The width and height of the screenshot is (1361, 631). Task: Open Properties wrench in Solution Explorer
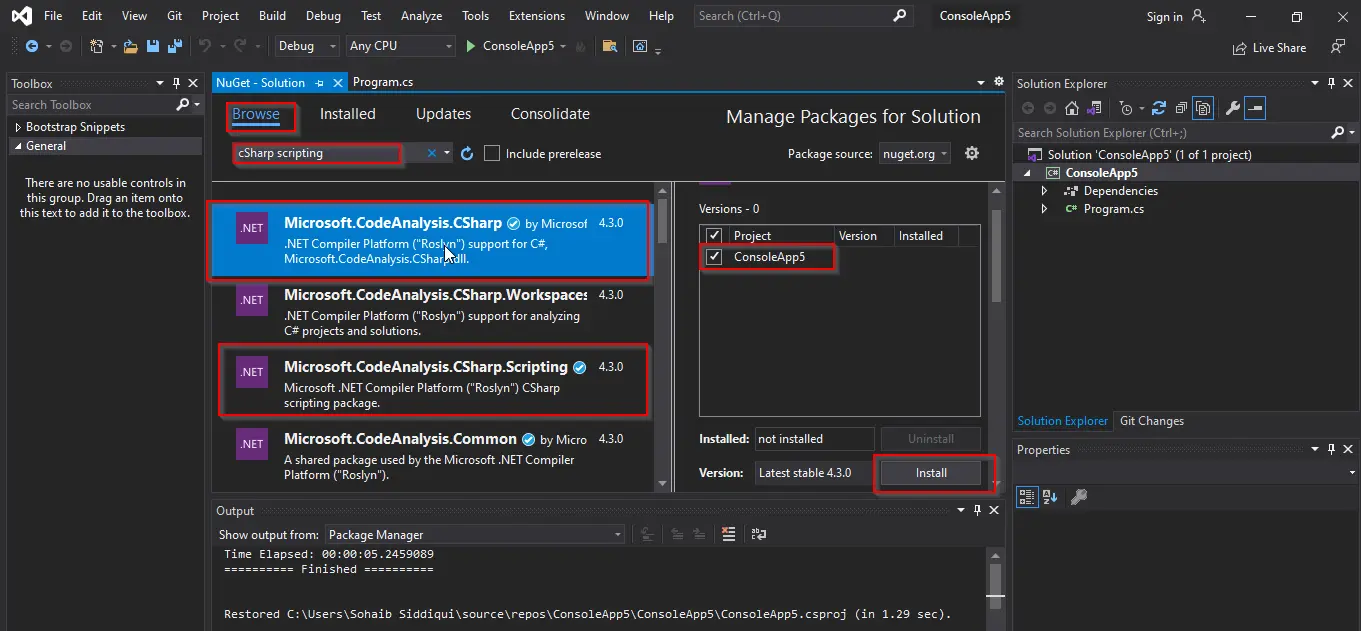click(1233, 108)
